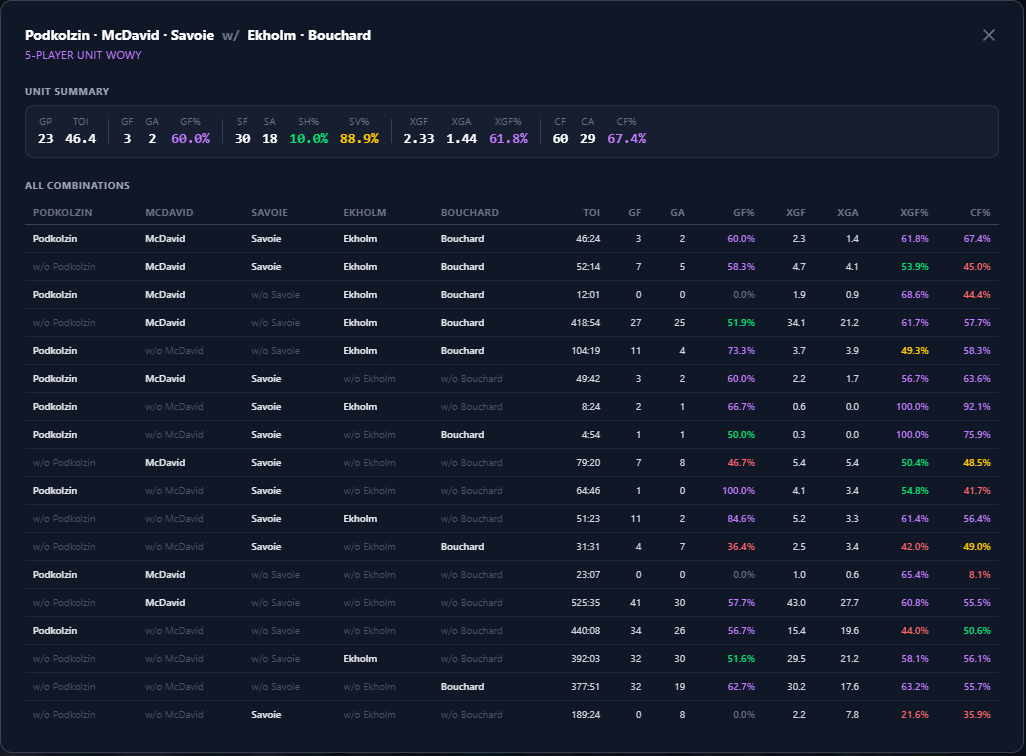The width and height of the screenshot is (1026, 756).
Task: Sort table by XGF% column header
Action: pos(914,213)
